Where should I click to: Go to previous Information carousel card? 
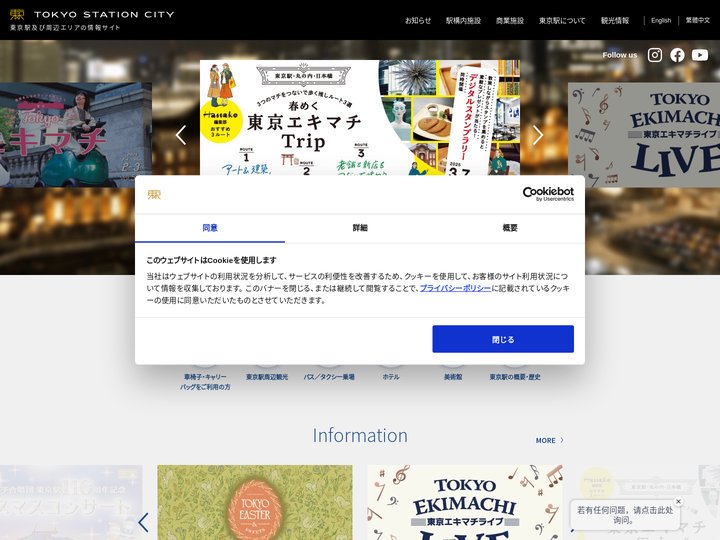(x=144, y=523)
